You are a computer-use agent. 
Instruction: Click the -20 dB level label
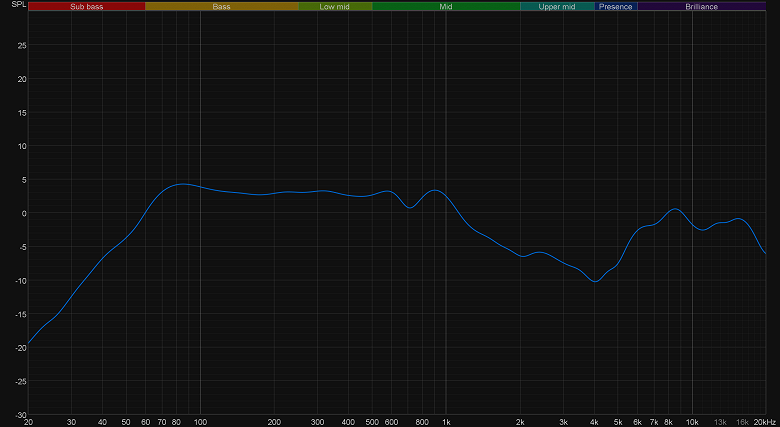click(20, 348)
